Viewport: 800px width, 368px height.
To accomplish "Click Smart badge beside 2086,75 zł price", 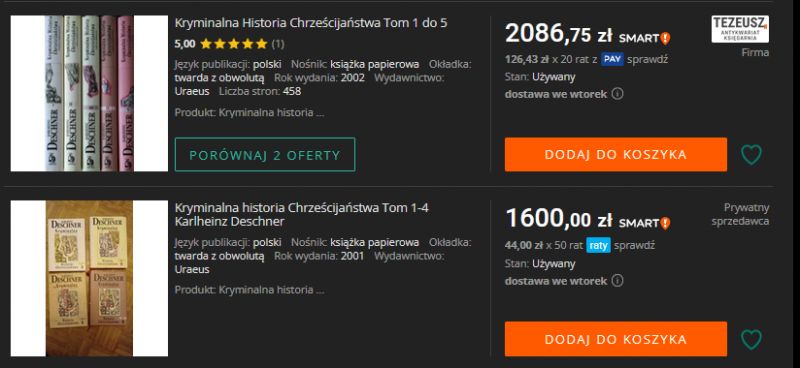I will point(644,38).
